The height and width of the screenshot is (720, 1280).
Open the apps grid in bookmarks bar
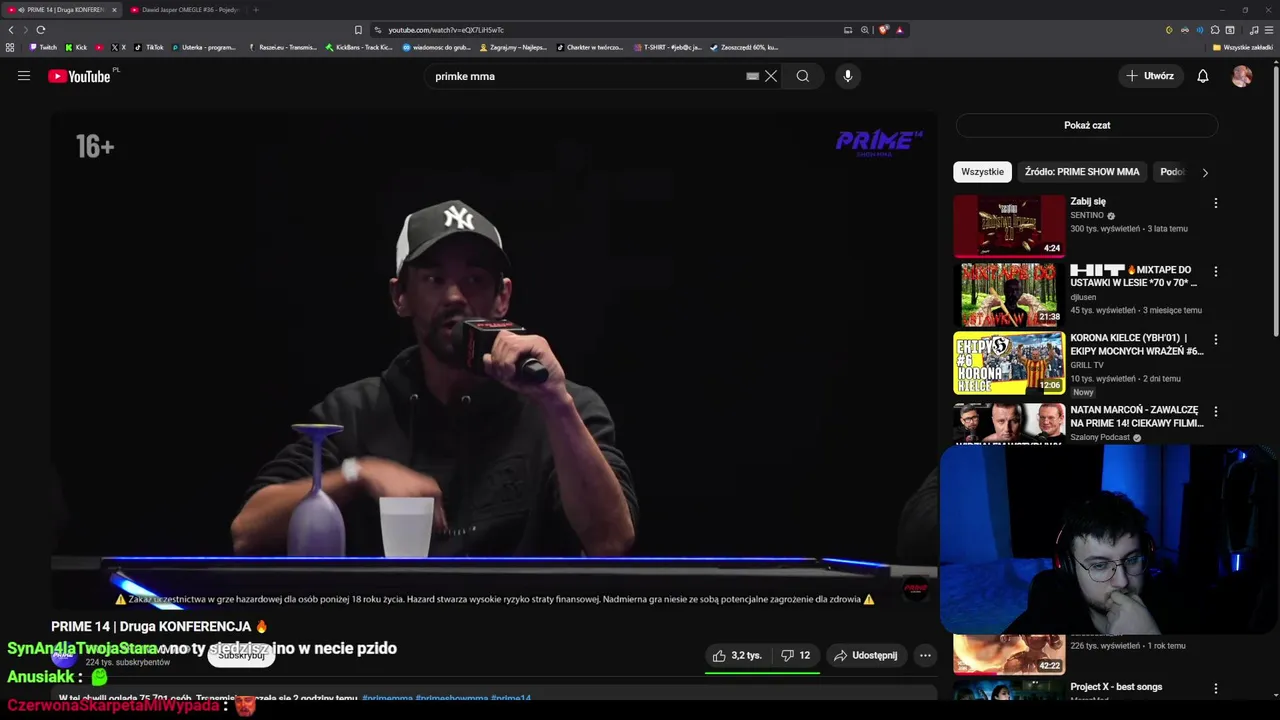(10, 47)
